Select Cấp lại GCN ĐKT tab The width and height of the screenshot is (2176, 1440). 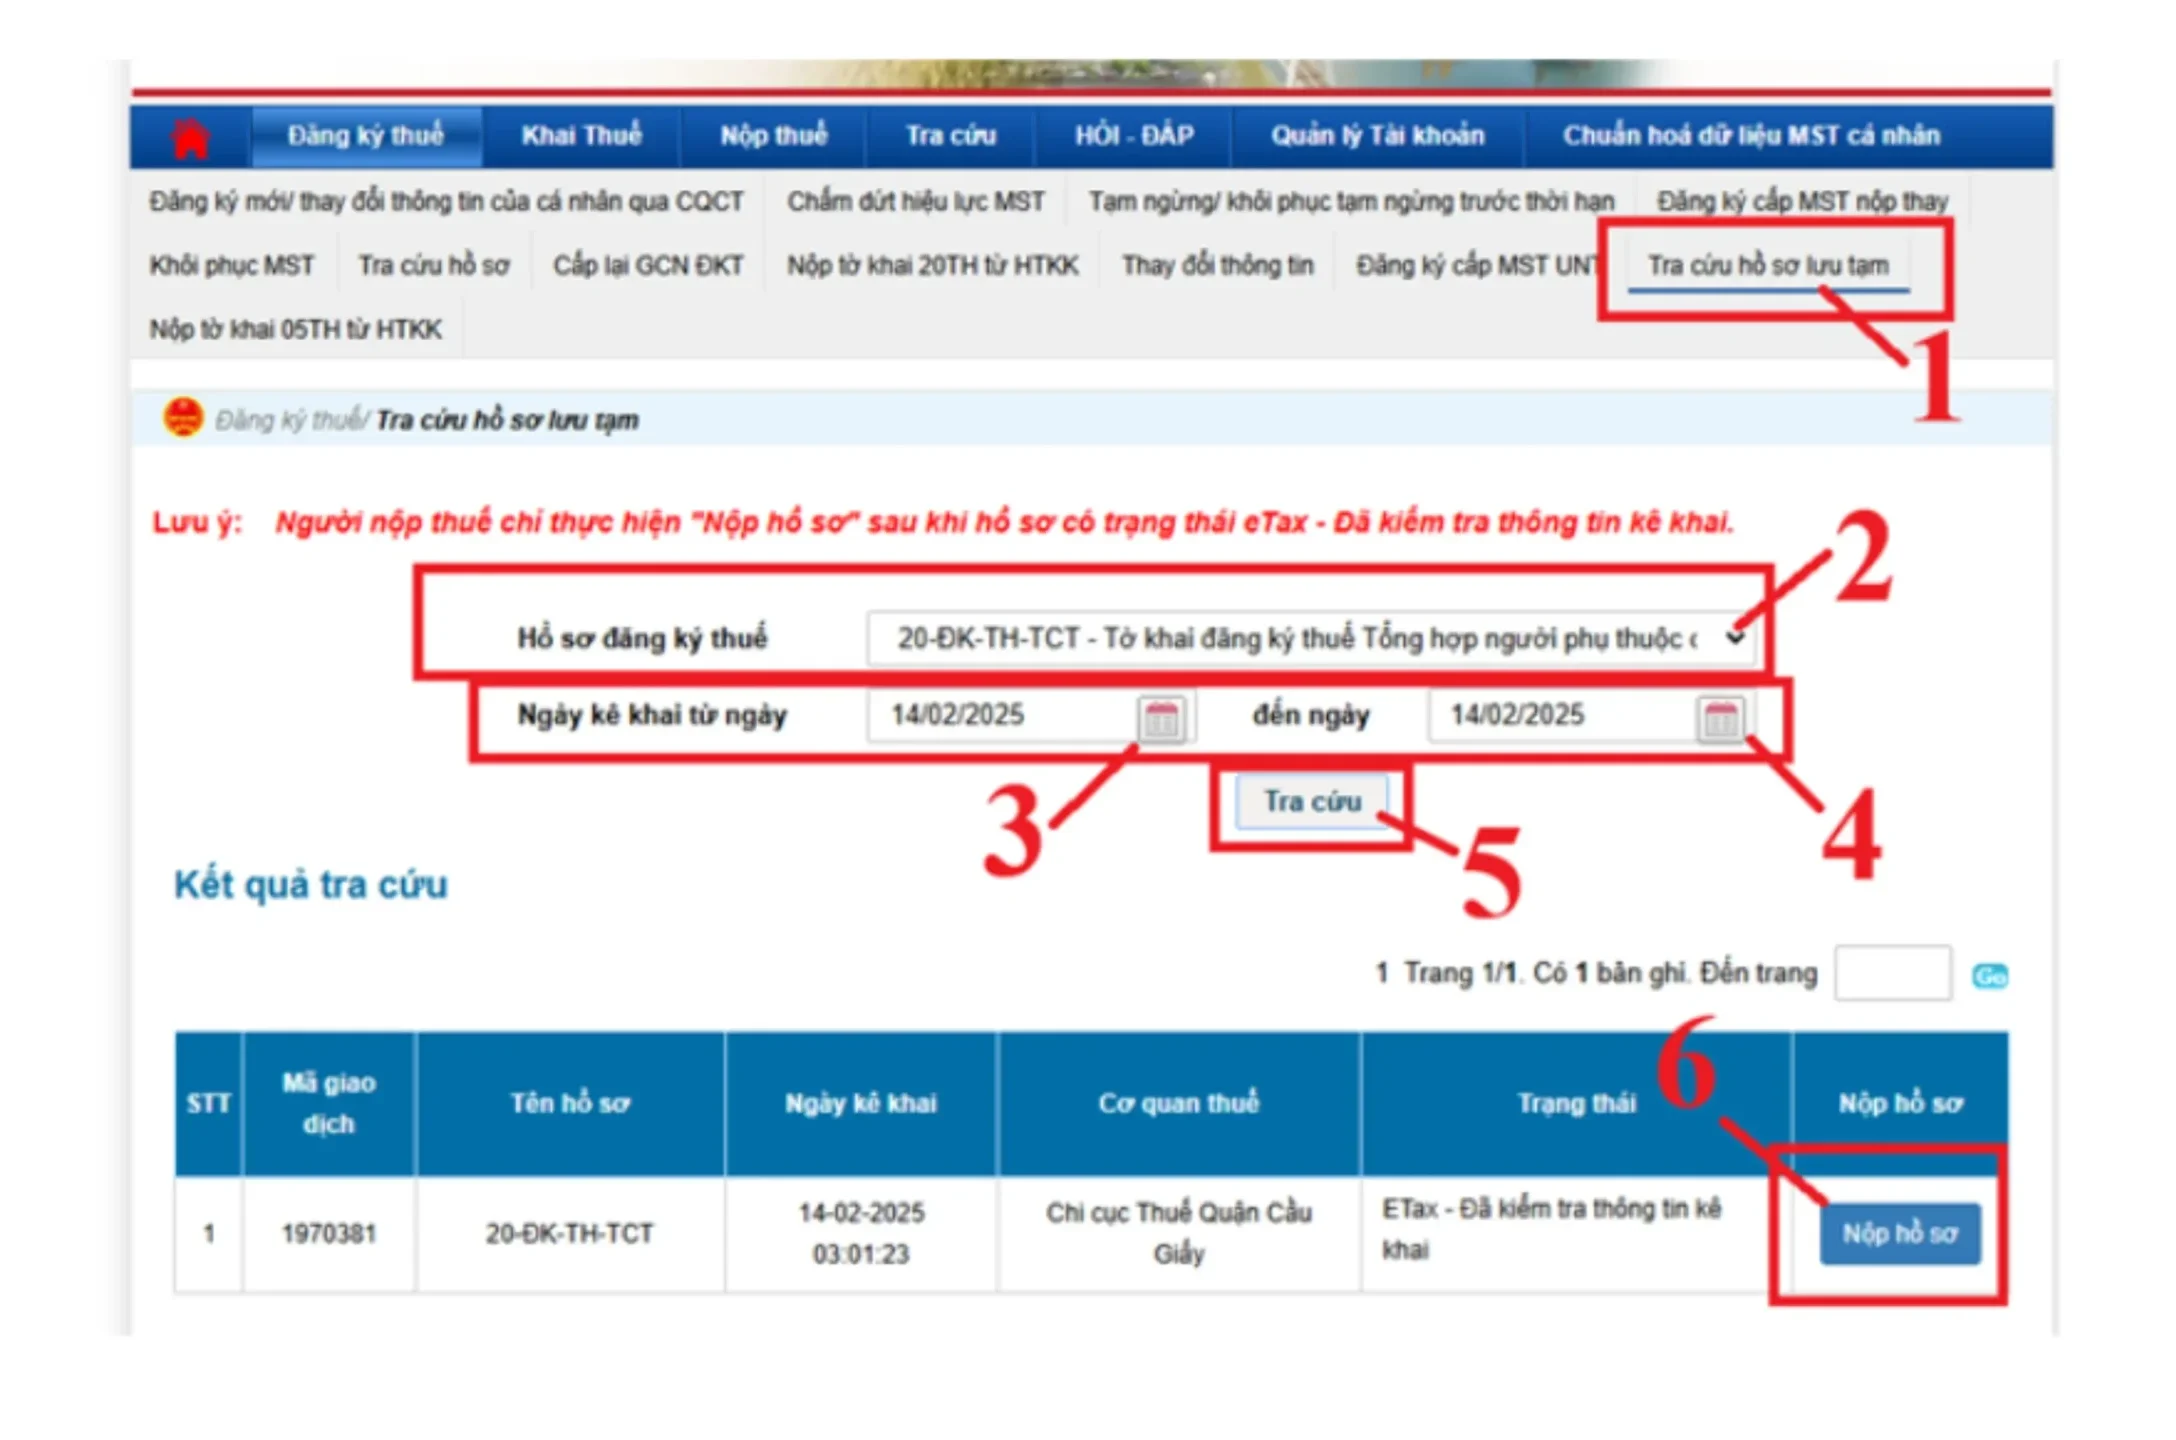pyautogui.click(x=648, y=266)
